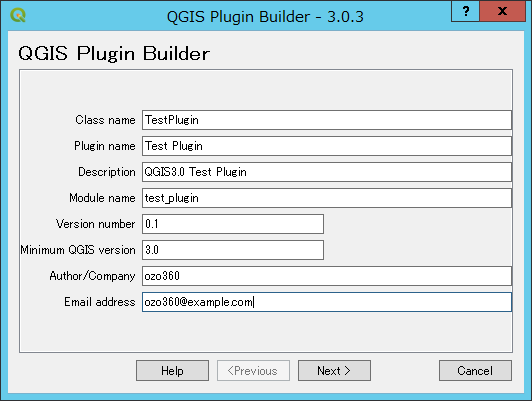Image resolution: width=532 pixels, height=401 pixels.
Task: Open Help for the Plugin Builder
Action: pyautogui.click(x=172, y=370)
